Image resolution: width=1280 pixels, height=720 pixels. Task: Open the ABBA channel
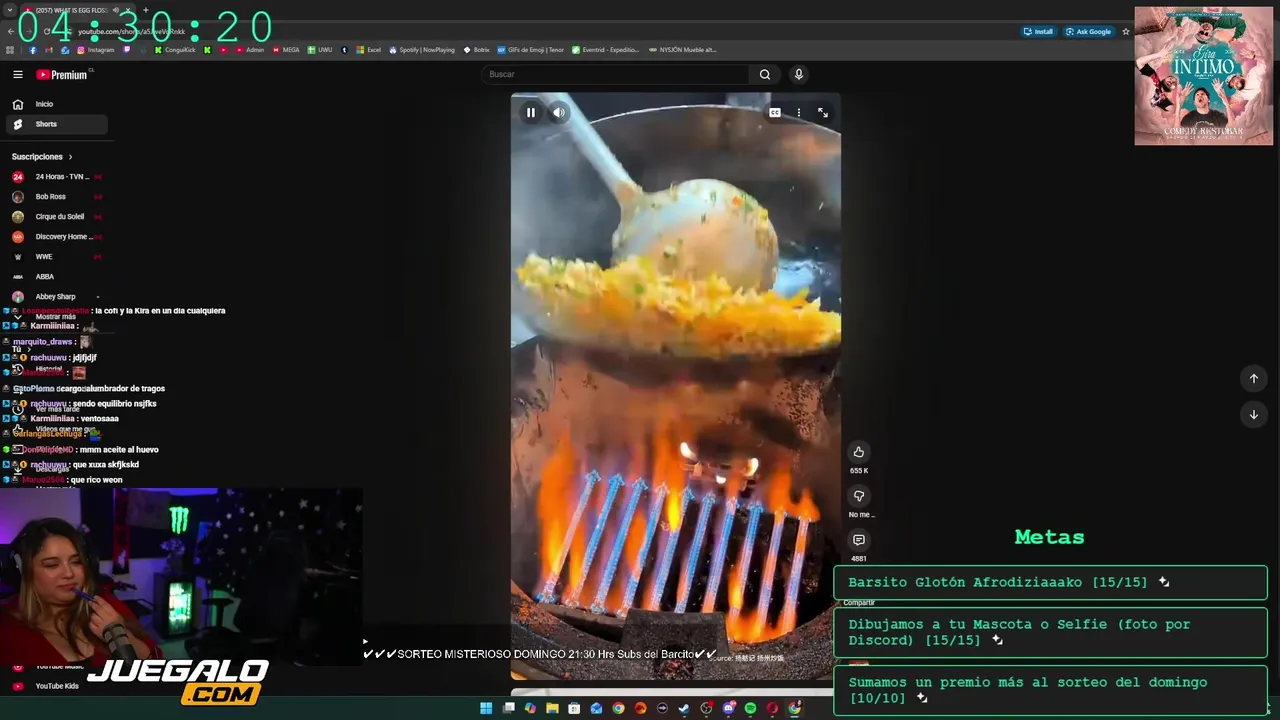[x=55, y=277]
